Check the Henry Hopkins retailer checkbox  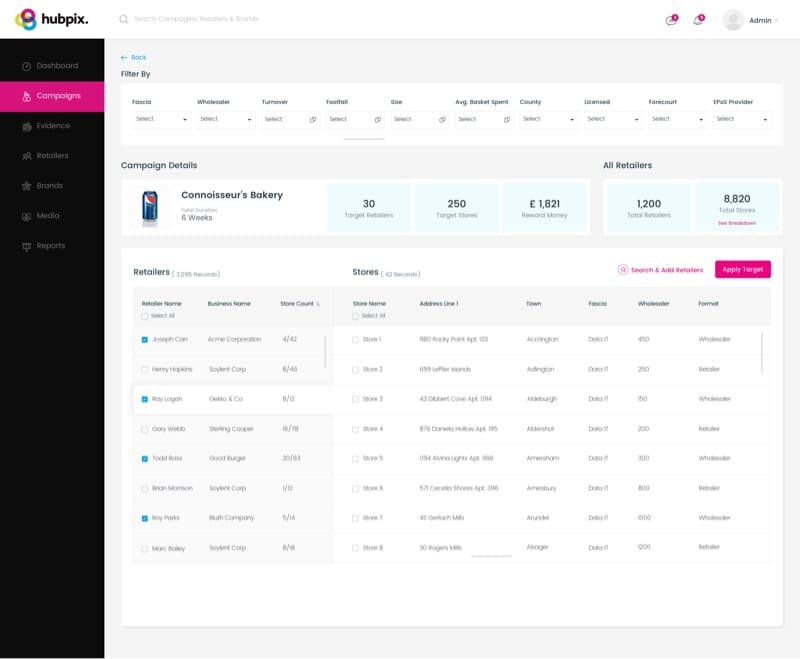[x=144, y=369]
